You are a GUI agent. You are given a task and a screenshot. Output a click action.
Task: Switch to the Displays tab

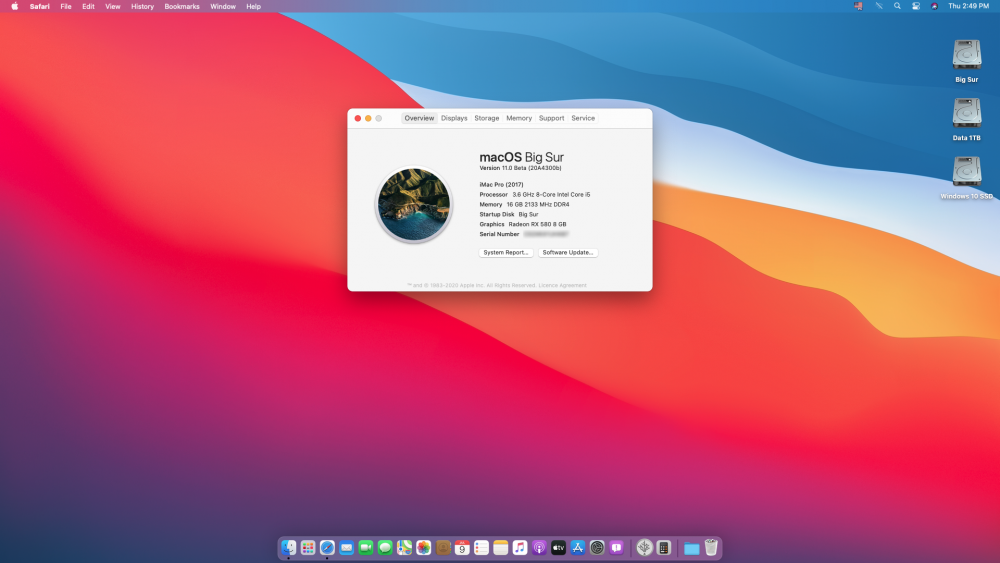point(454,118)
